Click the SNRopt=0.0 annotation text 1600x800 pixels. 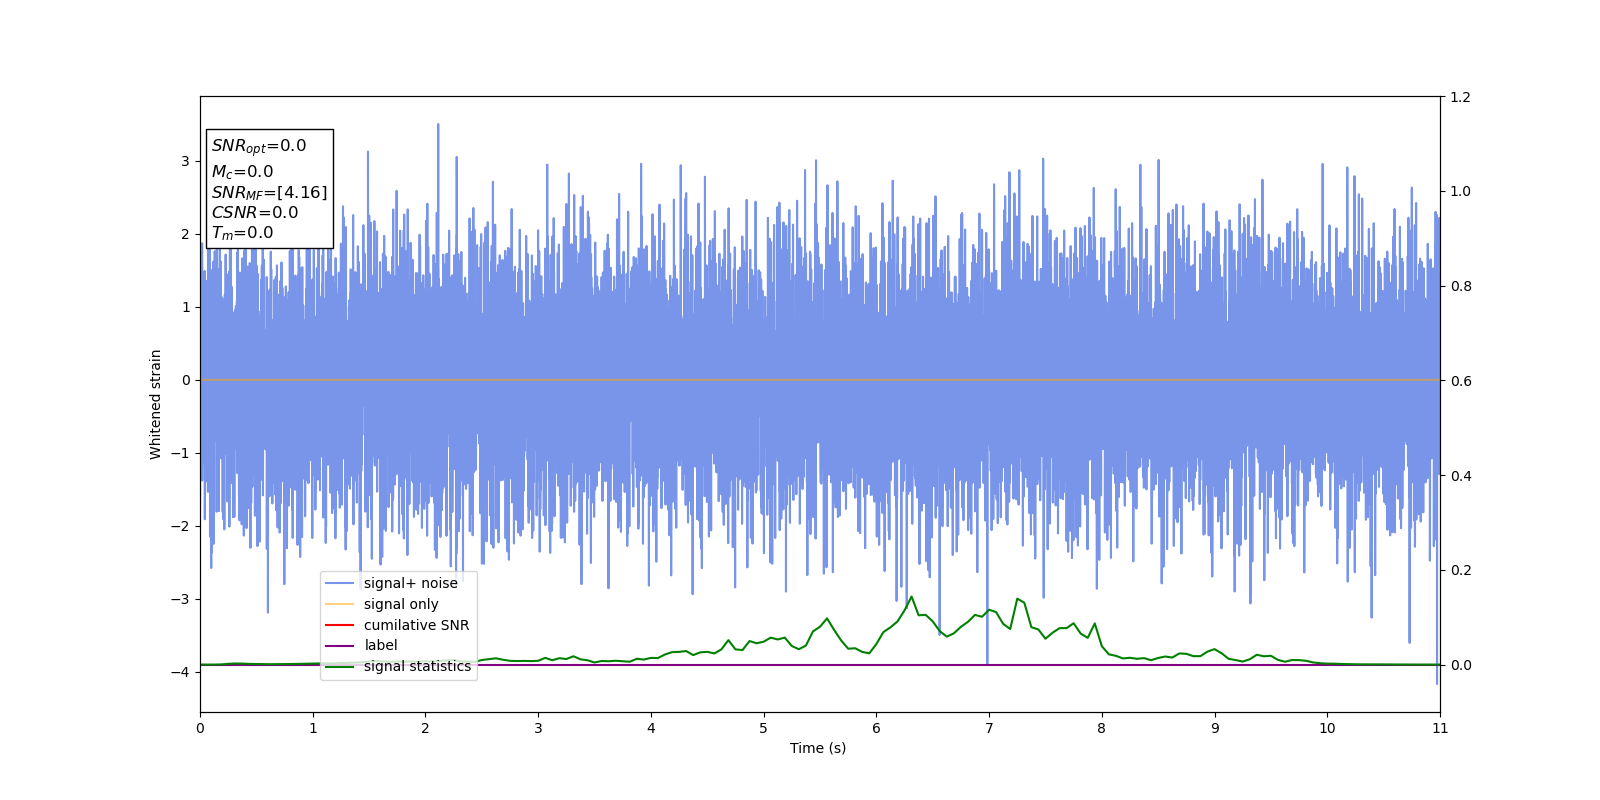(x=259, y=146)
